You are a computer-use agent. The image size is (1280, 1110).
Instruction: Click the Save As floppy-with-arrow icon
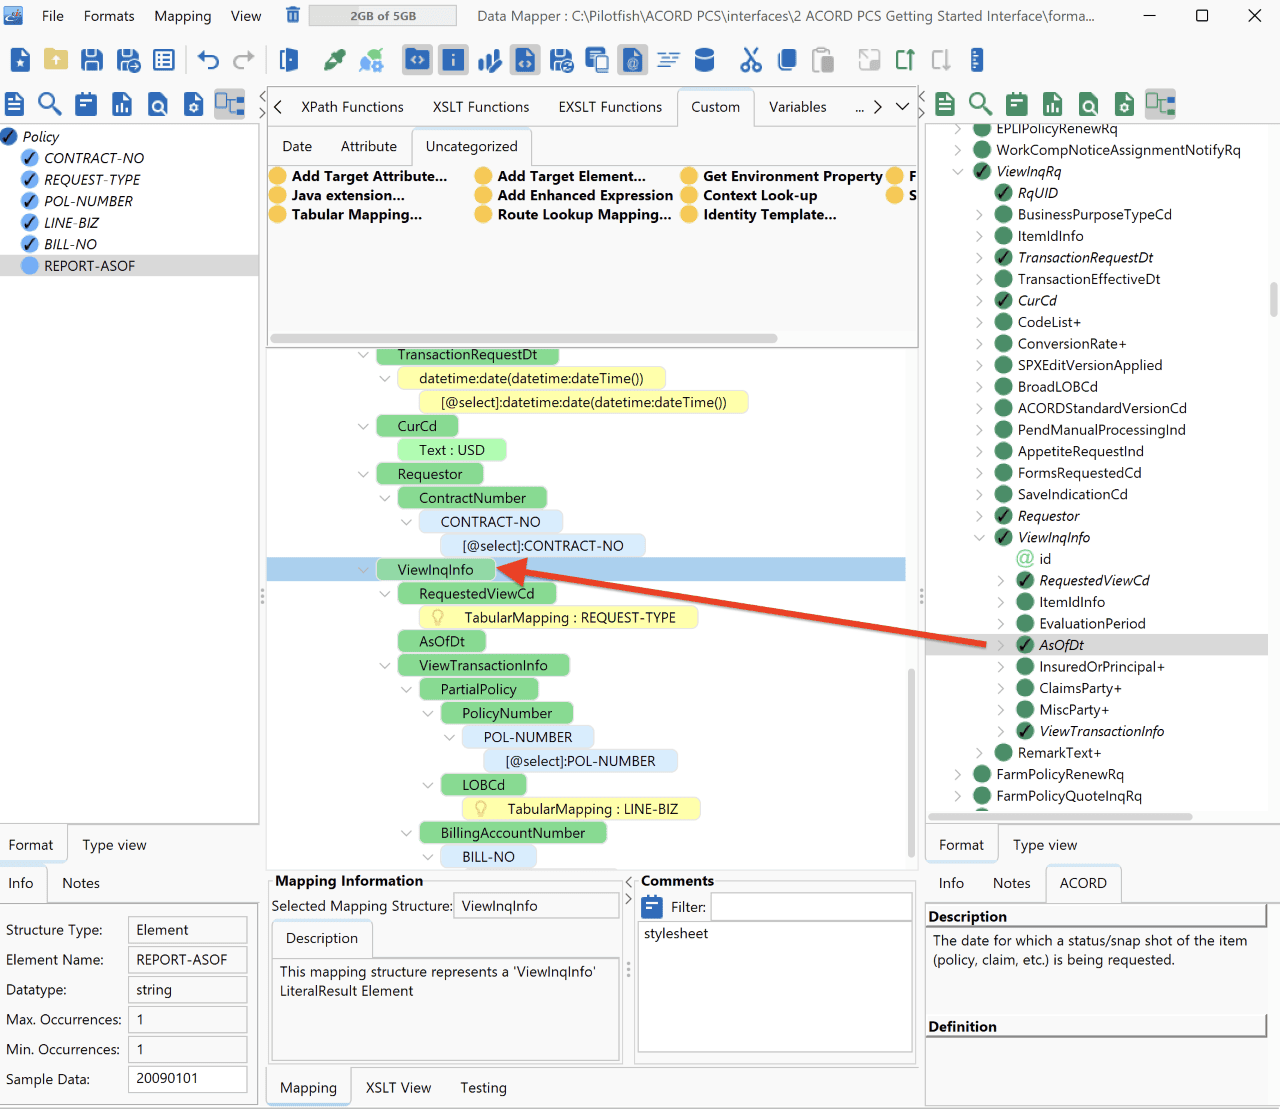(x=128, y=60)
